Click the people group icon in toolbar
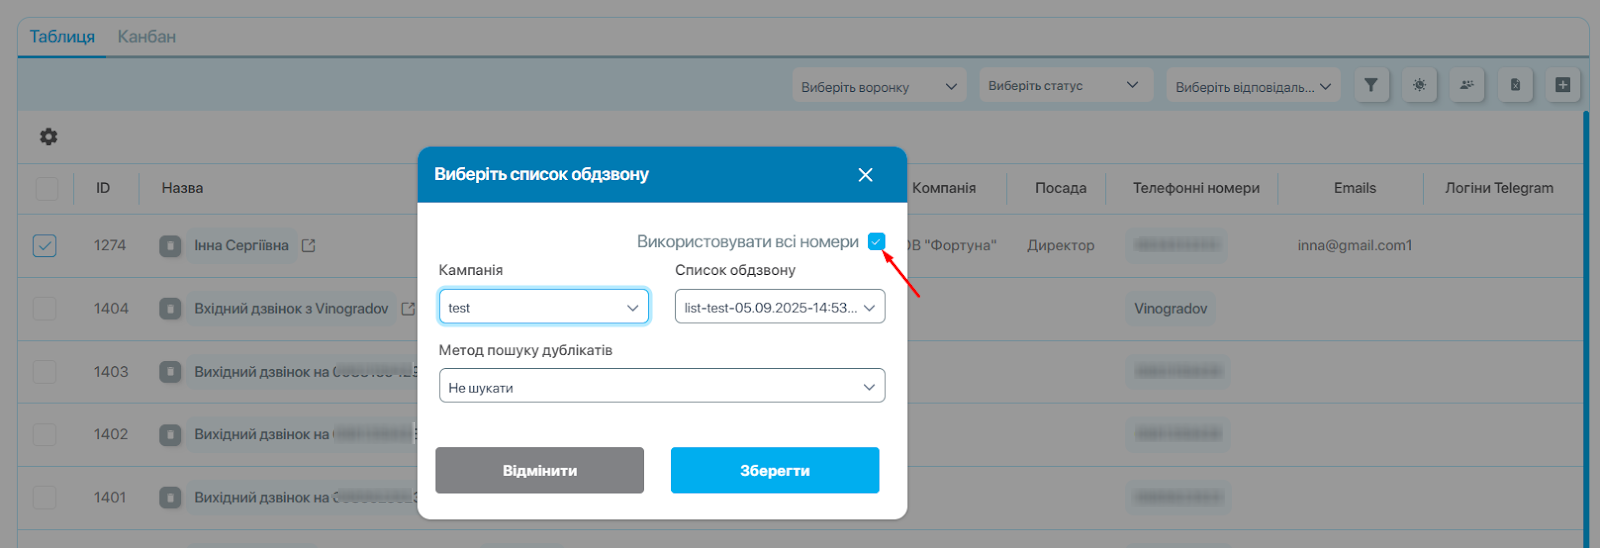 [1467, 85]
